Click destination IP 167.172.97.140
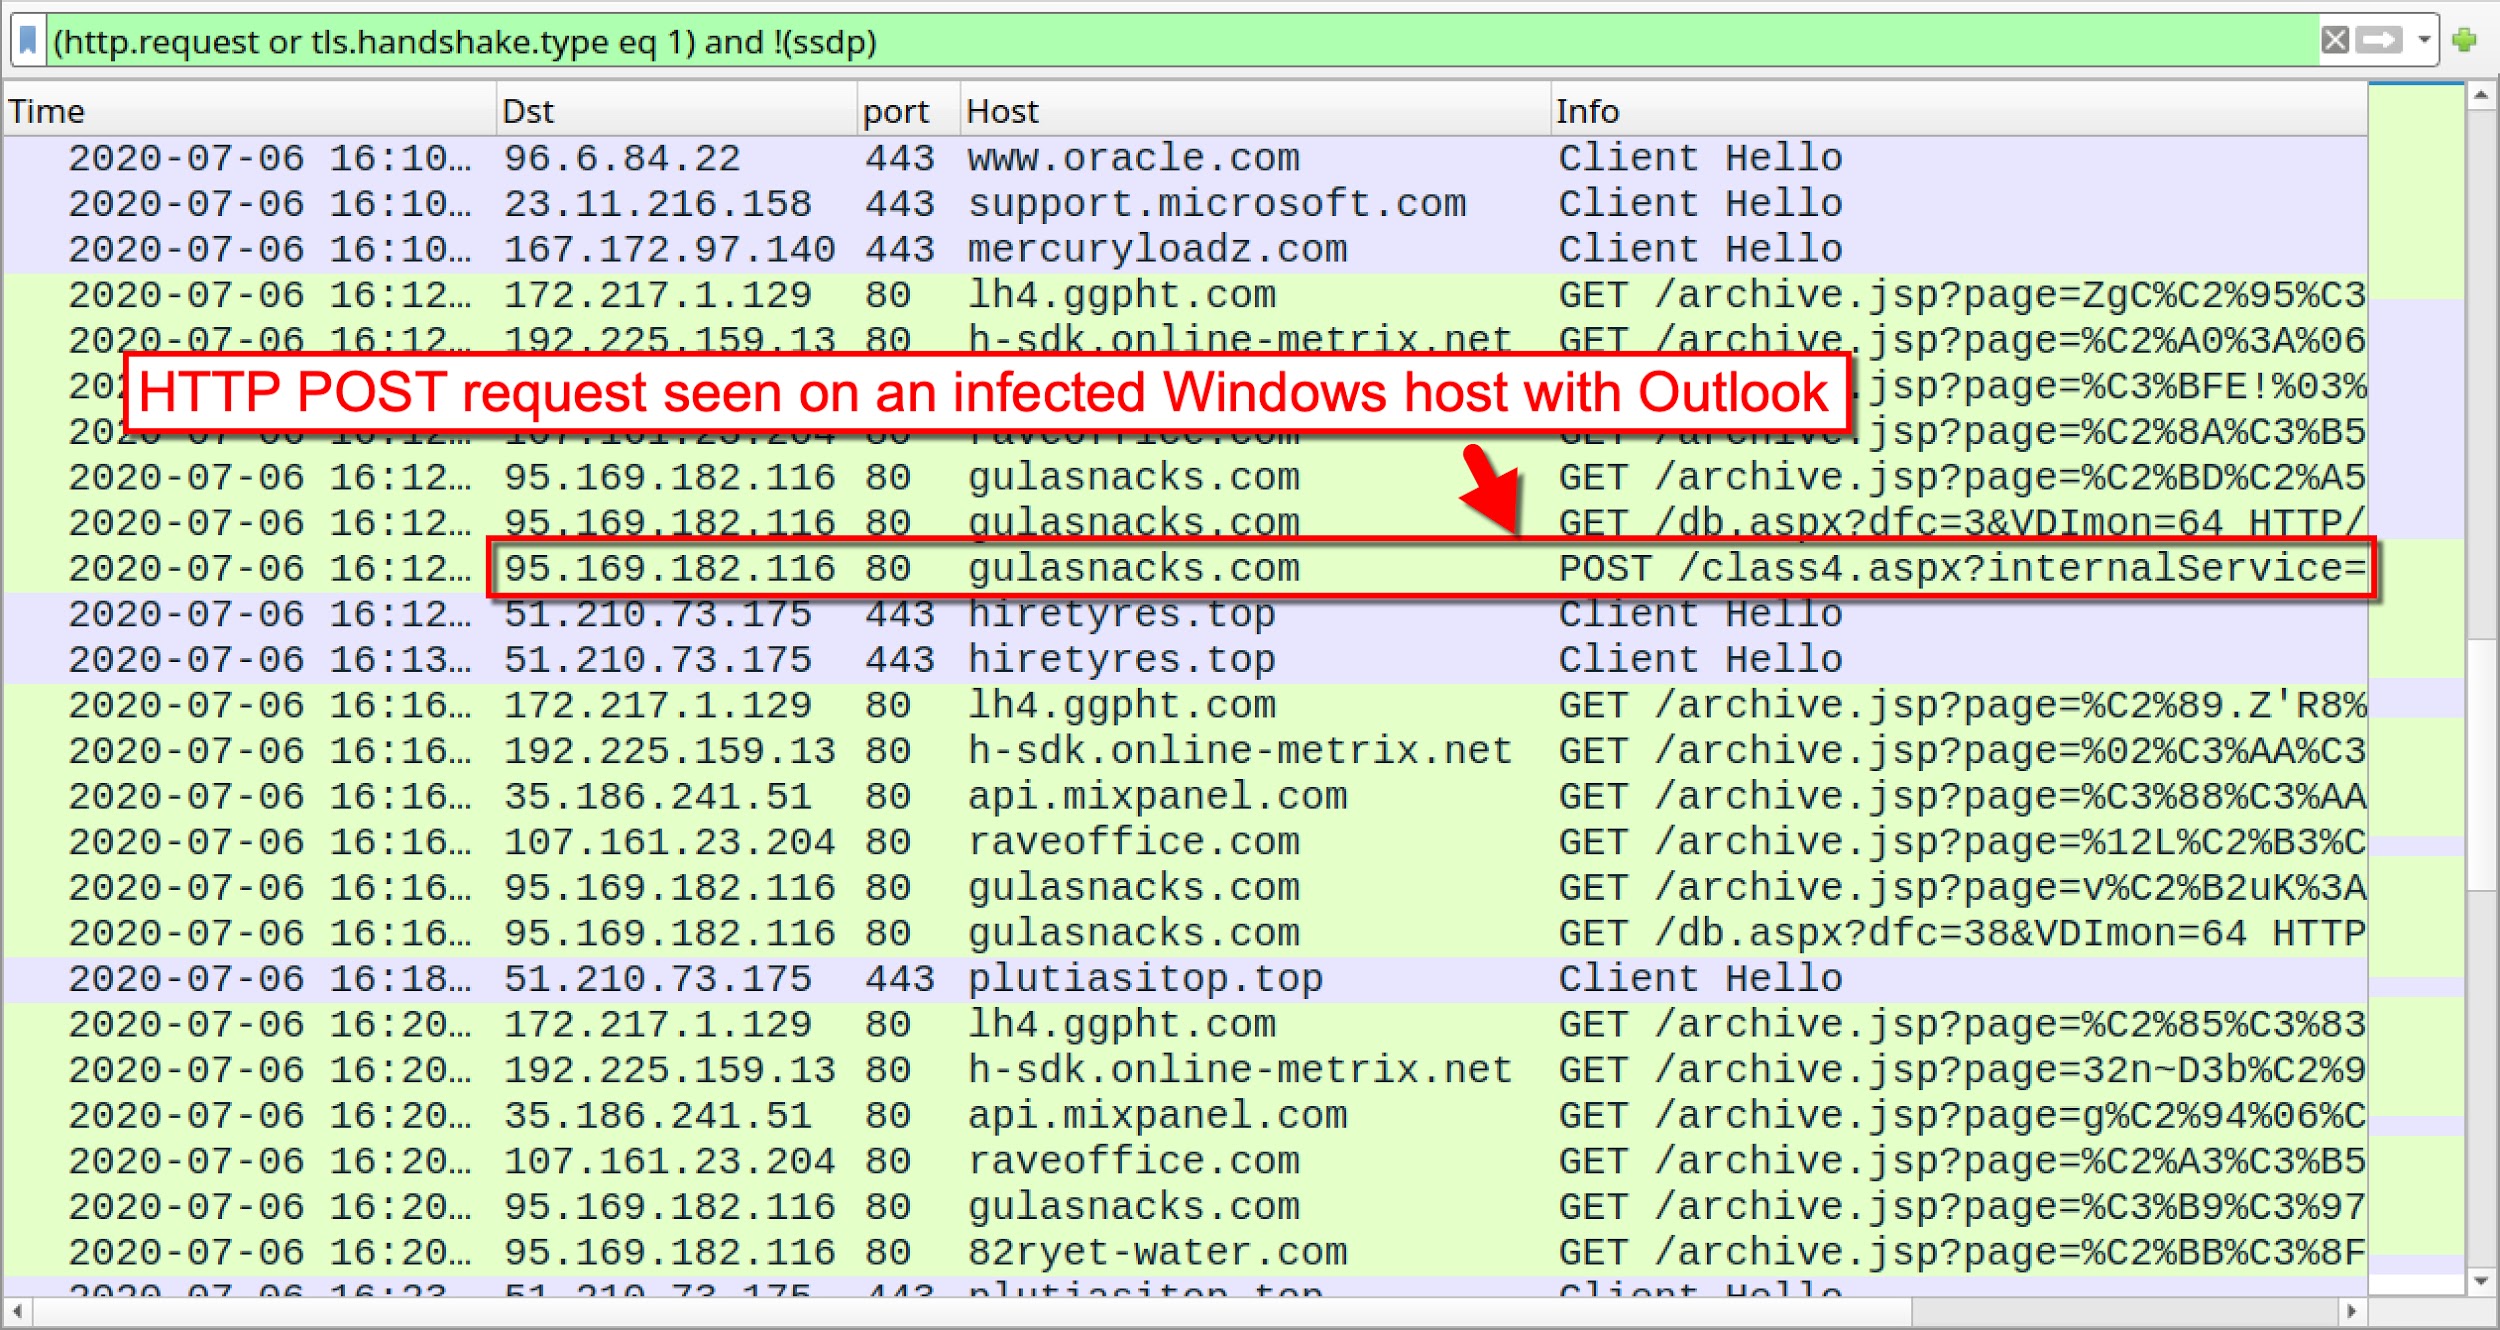 point(669,249)
